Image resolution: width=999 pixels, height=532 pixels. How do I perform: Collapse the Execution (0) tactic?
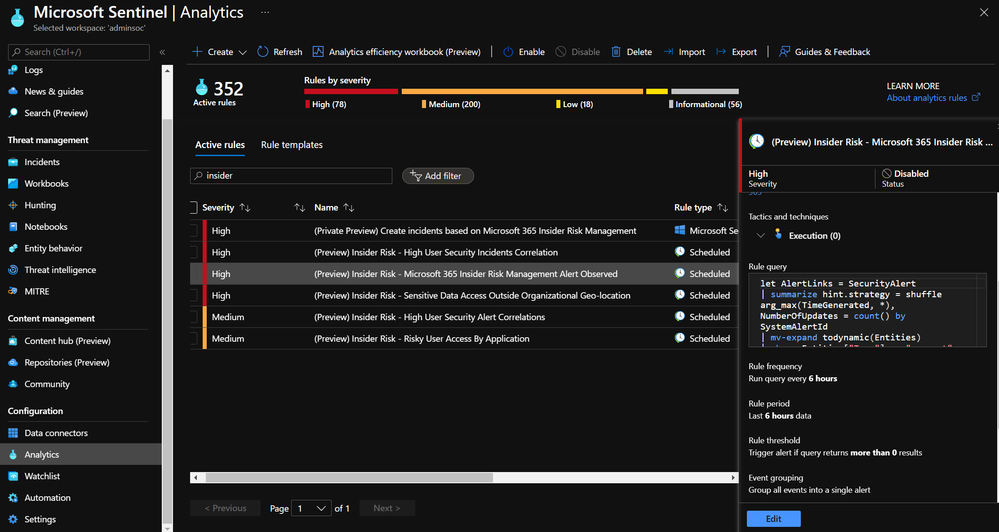760,236
